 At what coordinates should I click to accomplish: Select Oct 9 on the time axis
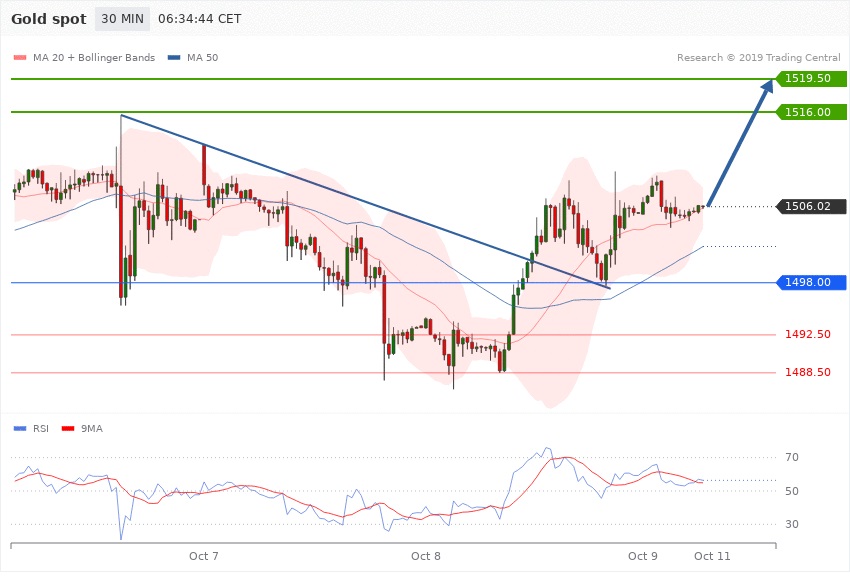click(642, 555)
